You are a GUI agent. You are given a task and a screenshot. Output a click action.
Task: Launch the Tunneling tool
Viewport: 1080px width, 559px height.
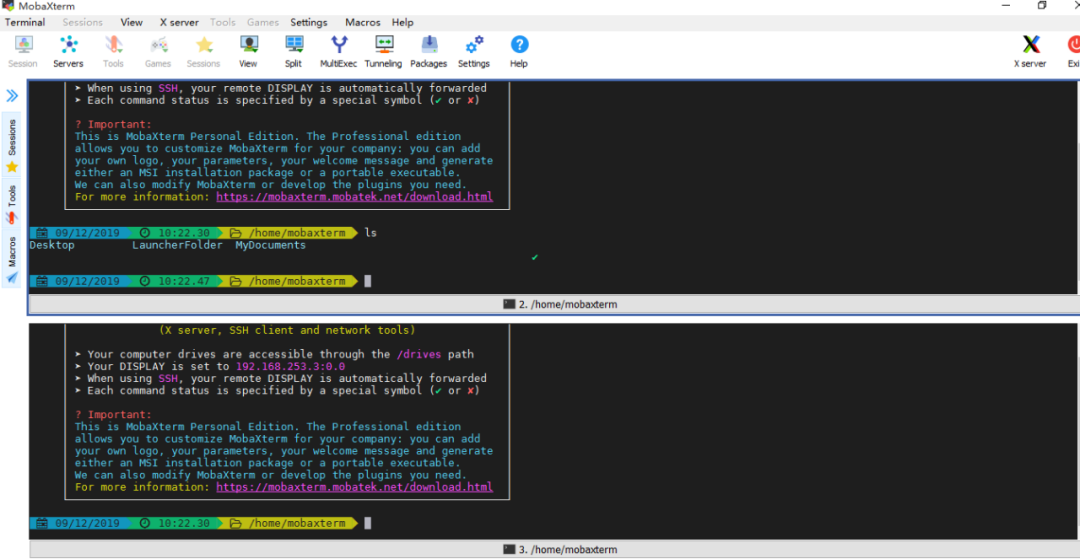tap(383, 52)
